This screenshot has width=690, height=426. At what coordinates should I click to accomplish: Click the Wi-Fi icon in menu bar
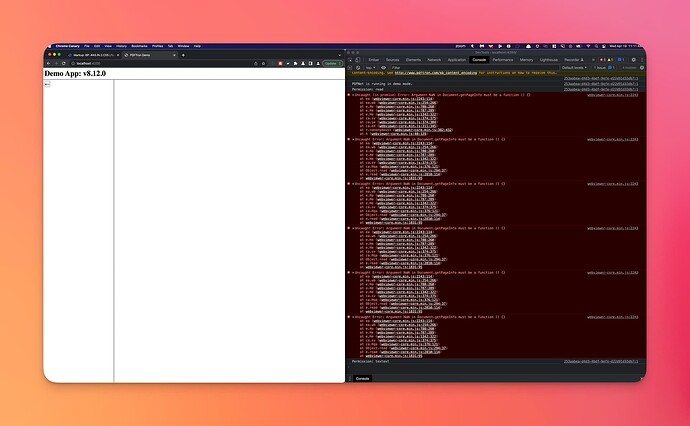coord(588,46)
